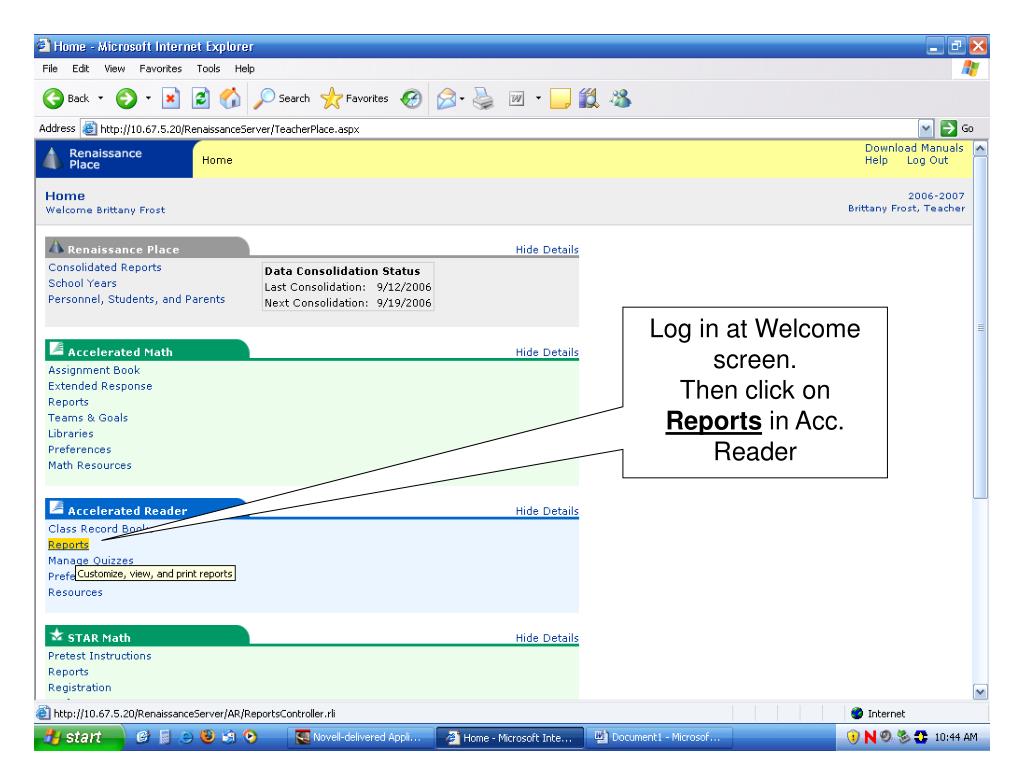Click the green Forward arrow button
The height and width of the screenshot is (768, 1024).
point(126,99)
